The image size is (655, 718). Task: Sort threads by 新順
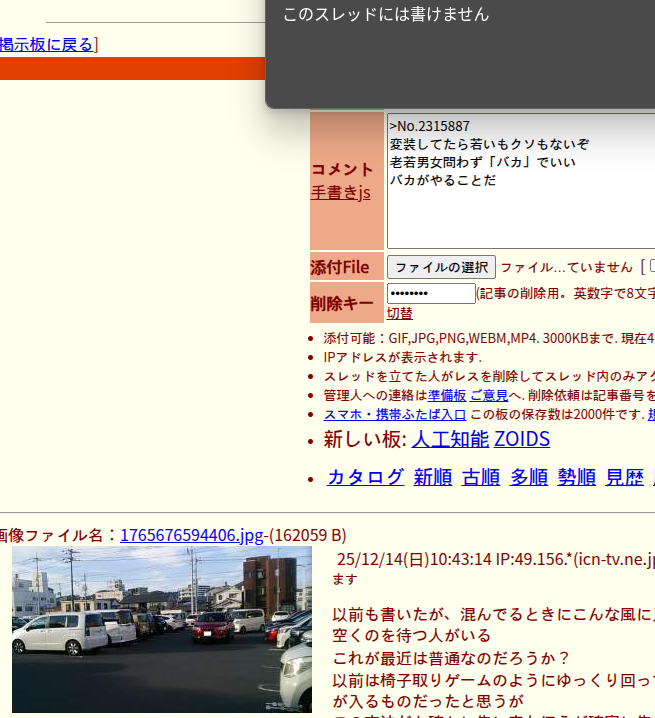coord(432,477)
